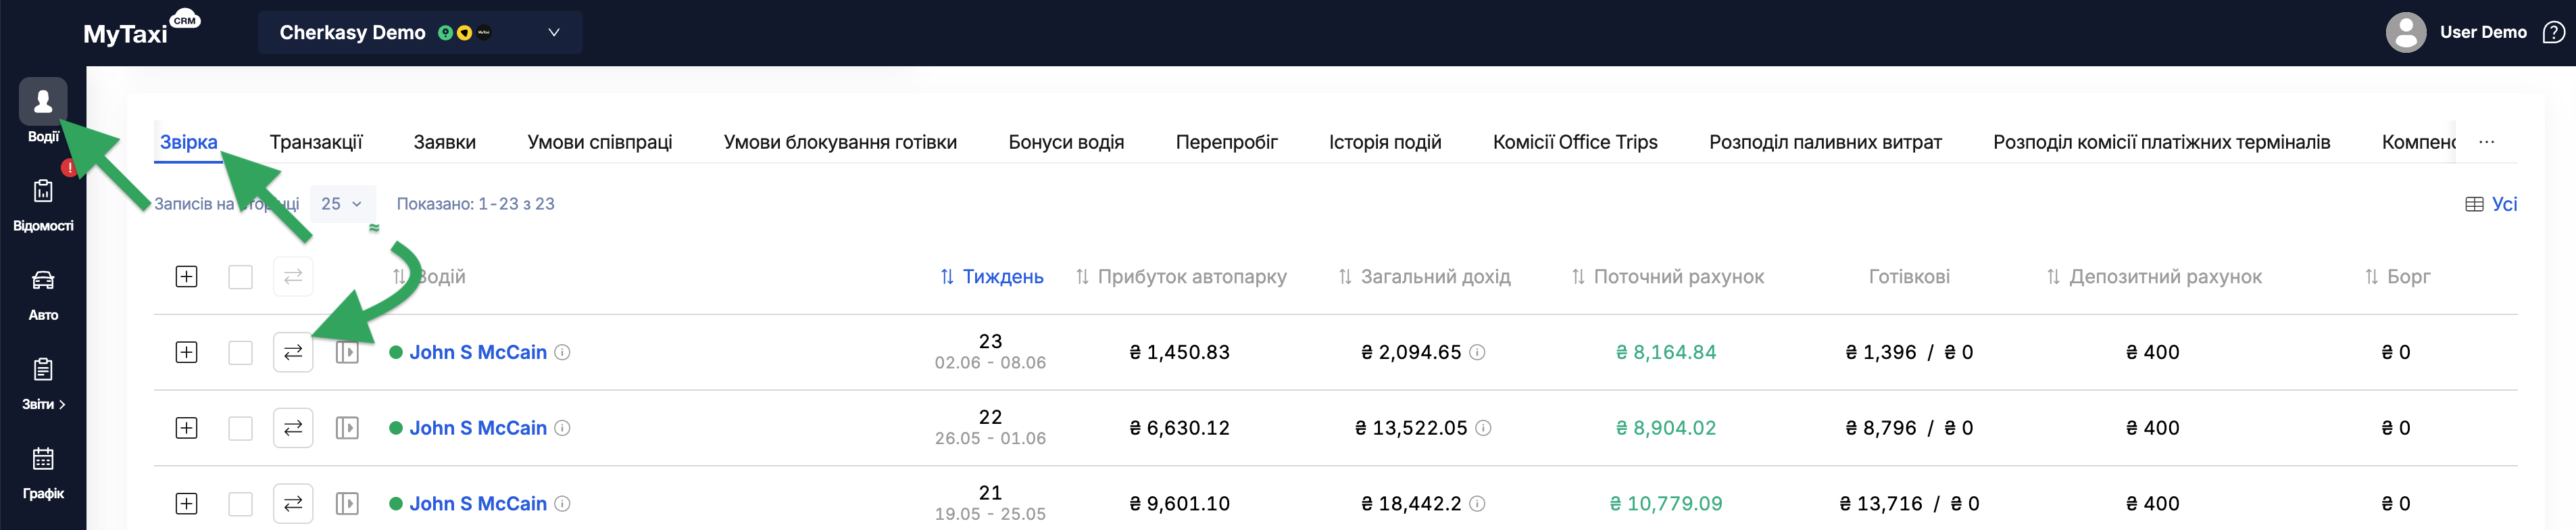The image size is (2576, 530).
Task: Open the Водії section in sidebar
Action: [43, 111]
